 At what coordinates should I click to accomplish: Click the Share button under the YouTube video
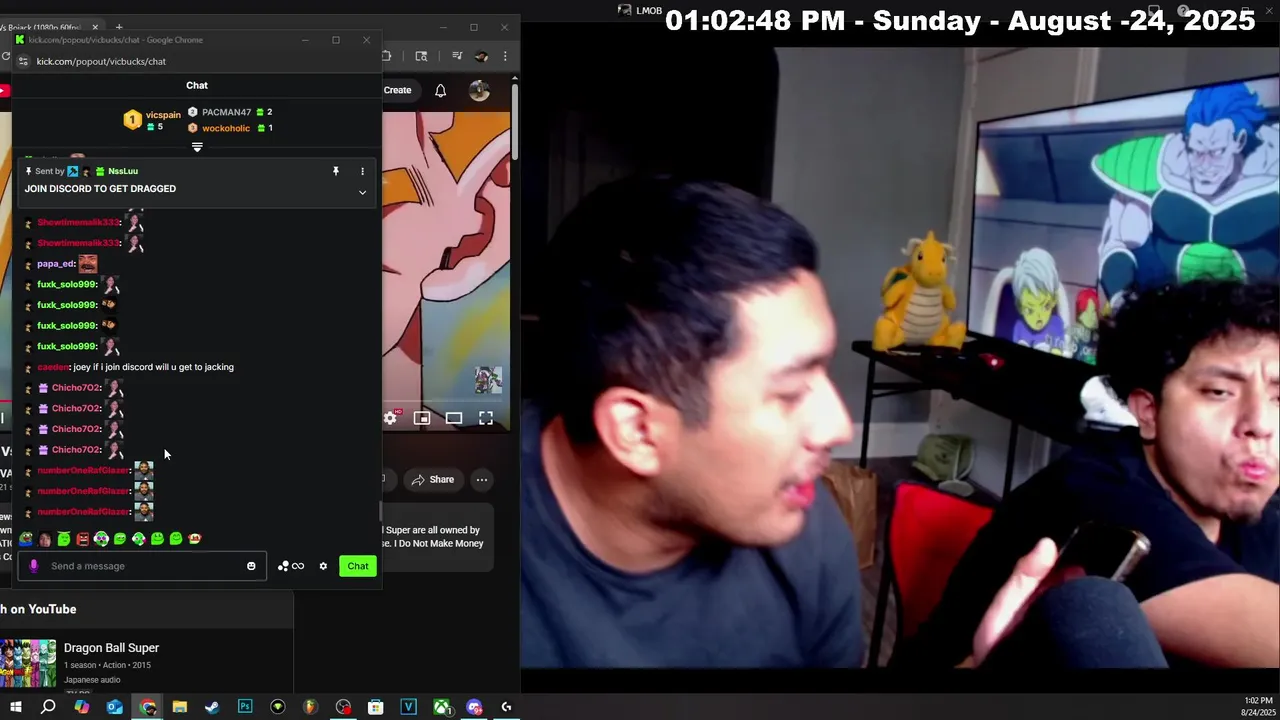pyautogui.click(x=432, y=480)
